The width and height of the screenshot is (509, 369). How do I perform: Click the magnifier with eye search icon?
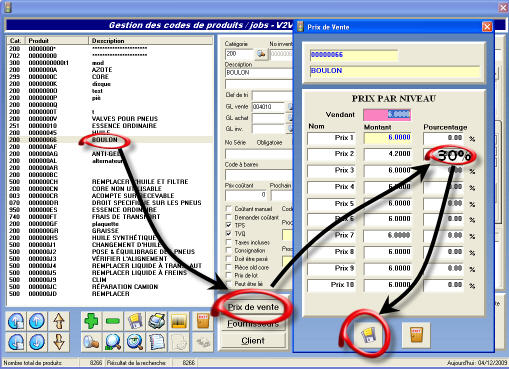pos(135,342)
